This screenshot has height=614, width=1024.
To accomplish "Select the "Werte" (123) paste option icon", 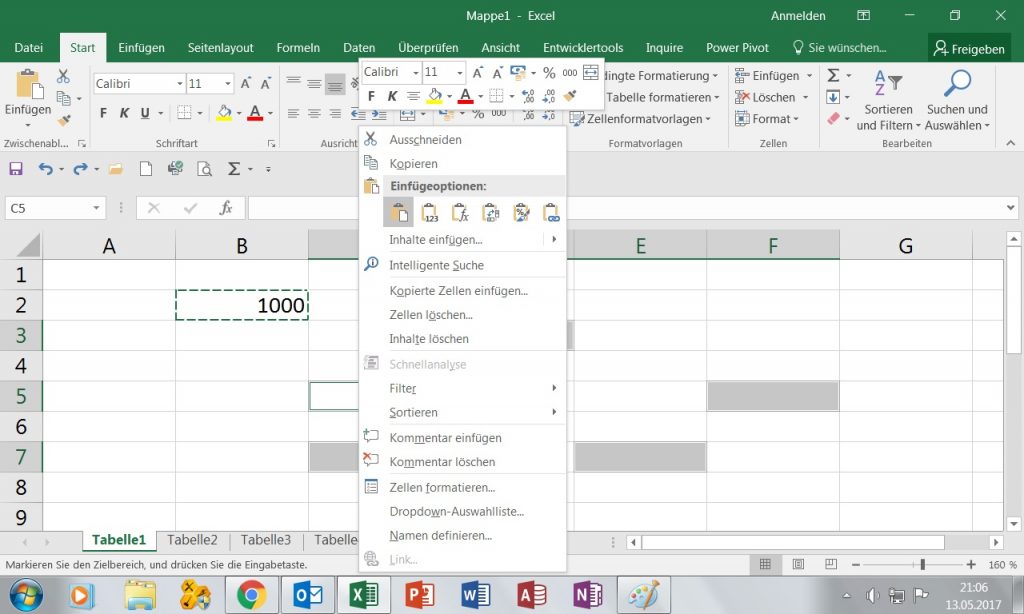I will click(x=429, y=211).
